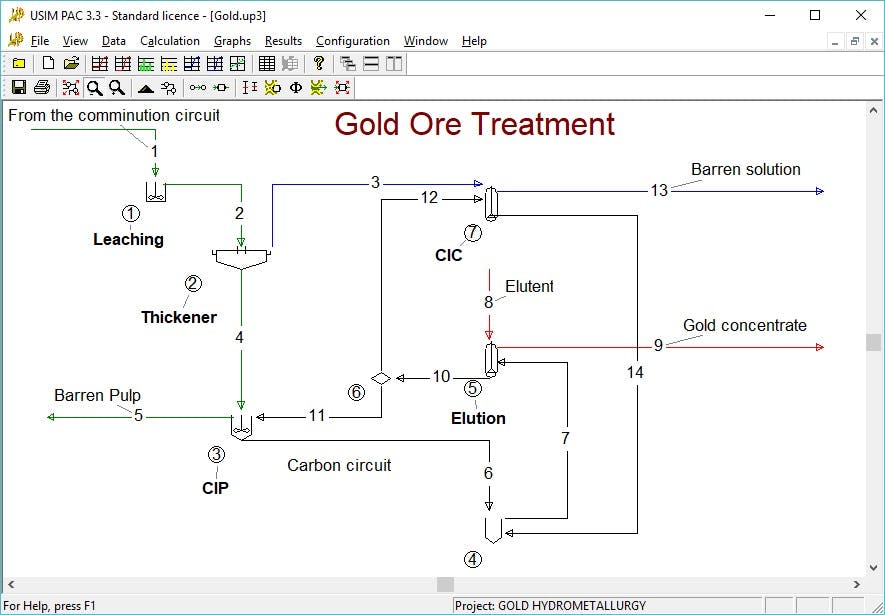Click stream number 9 on Gold concentrate line
885x615 pixels.
658,345
